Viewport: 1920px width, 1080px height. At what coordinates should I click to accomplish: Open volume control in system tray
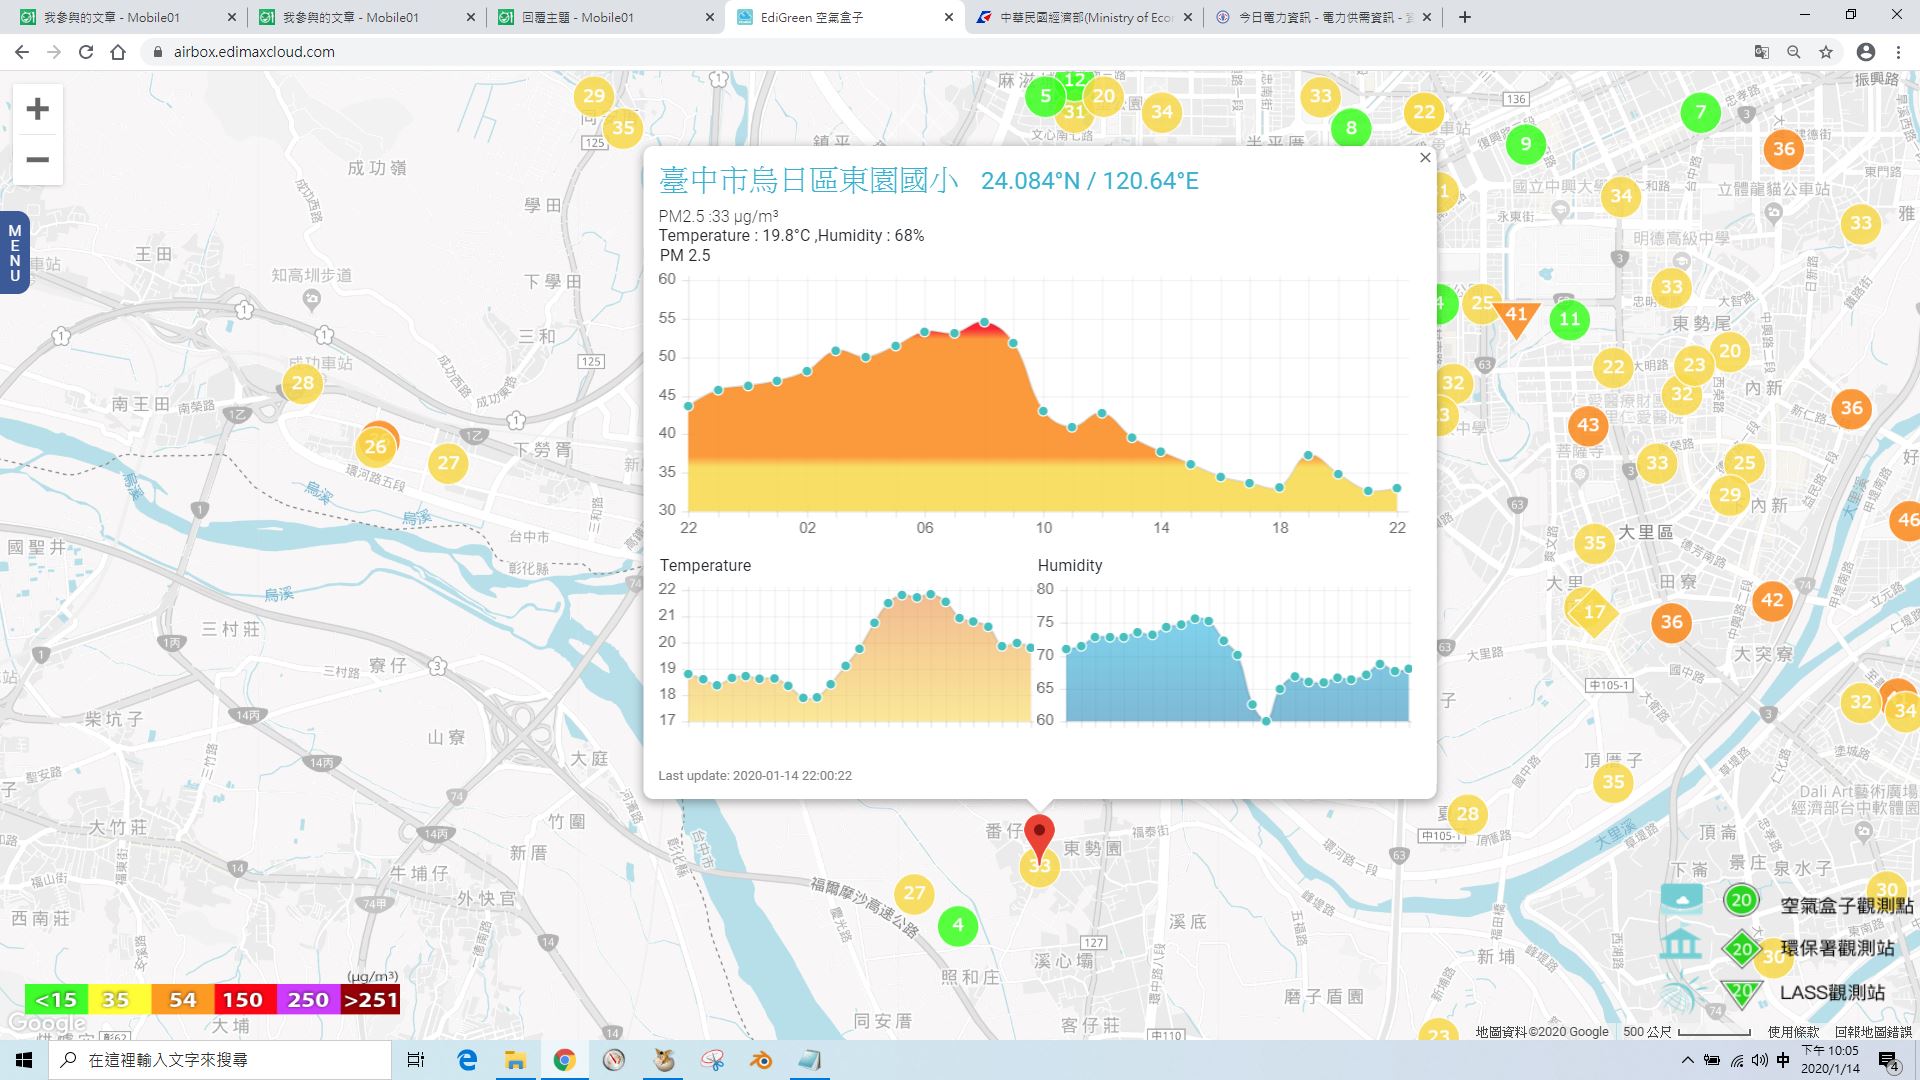1759,1060
